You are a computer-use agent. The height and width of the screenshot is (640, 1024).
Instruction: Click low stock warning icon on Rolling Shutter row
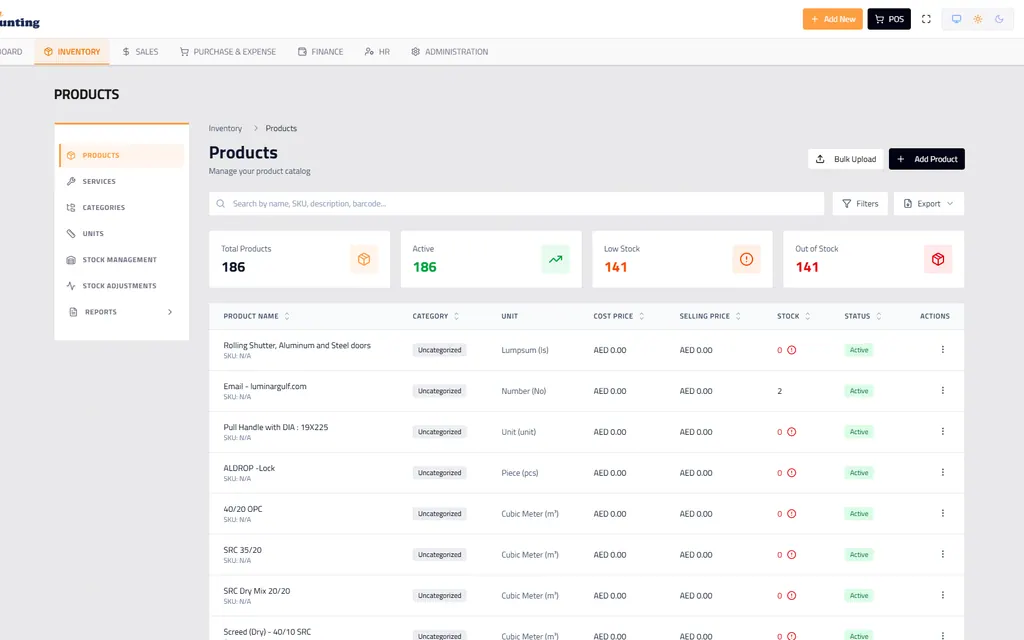(x=792, y=350)
